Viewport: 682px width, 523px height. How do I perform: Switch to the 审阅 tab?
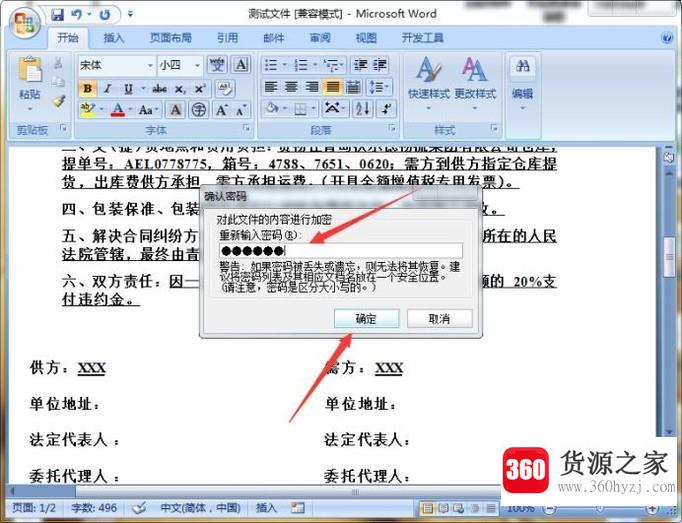point(320,38)
